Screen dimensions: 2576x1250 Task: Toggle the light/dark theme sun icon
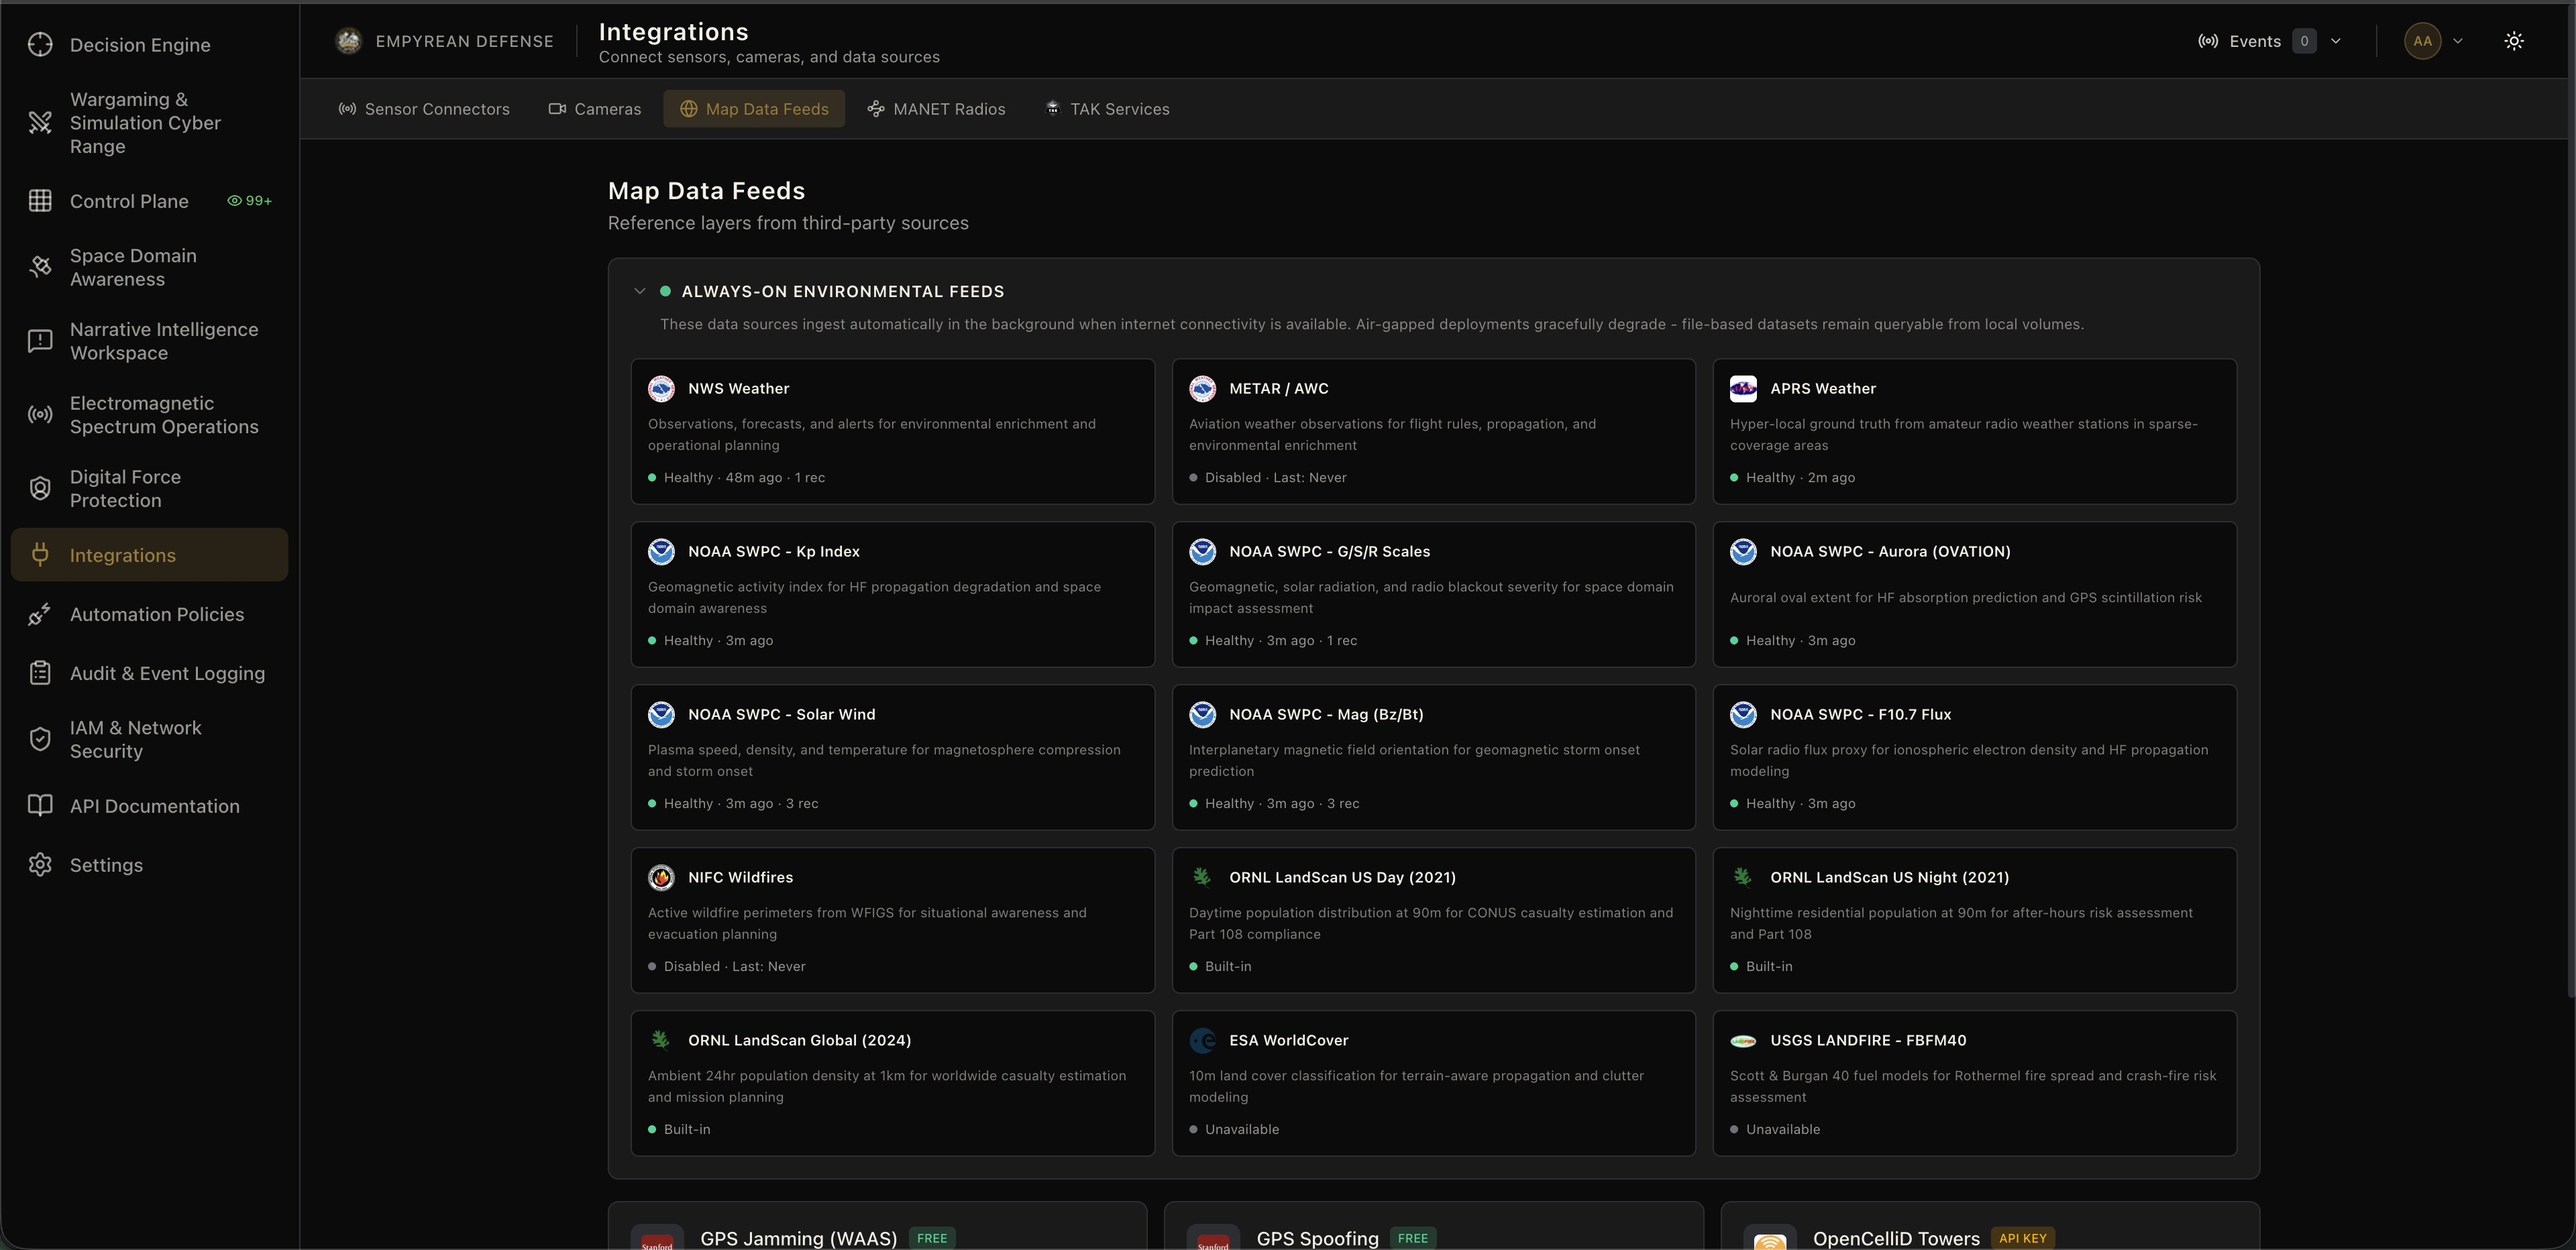[x=2514, y=41]
